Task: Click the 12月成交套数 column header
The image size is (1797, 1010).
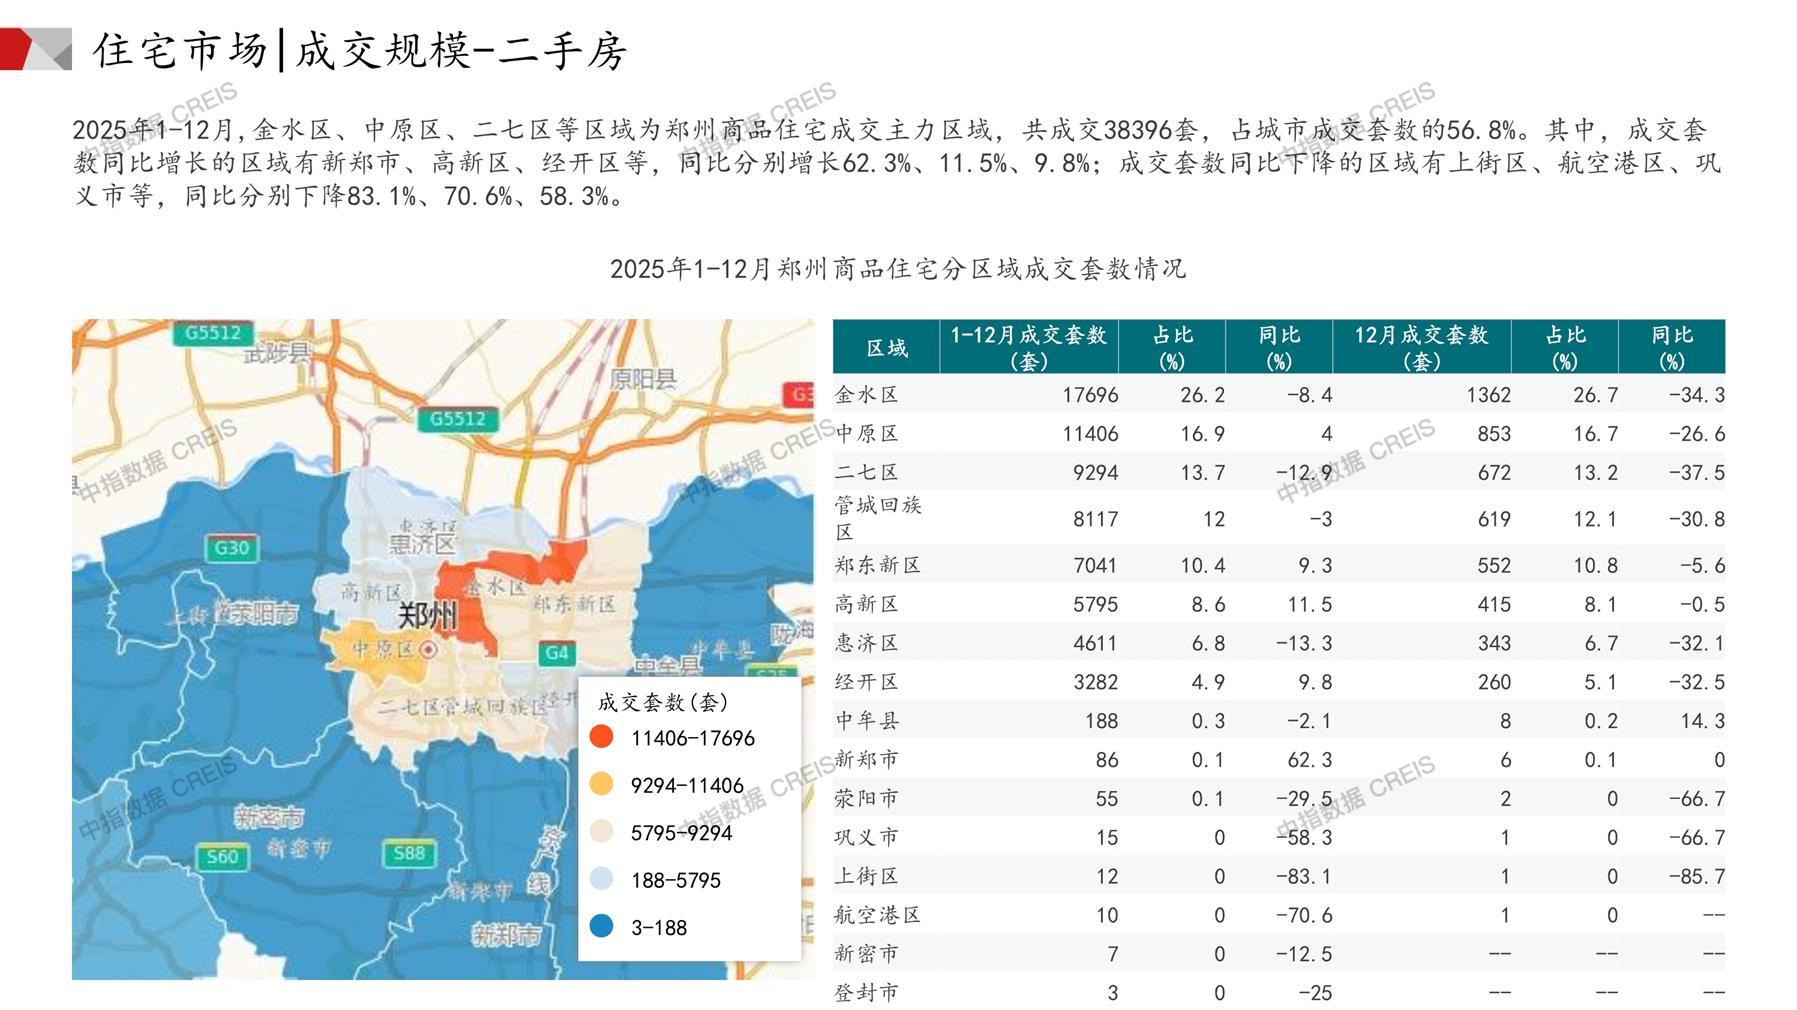Action: tap(1421, 347)
